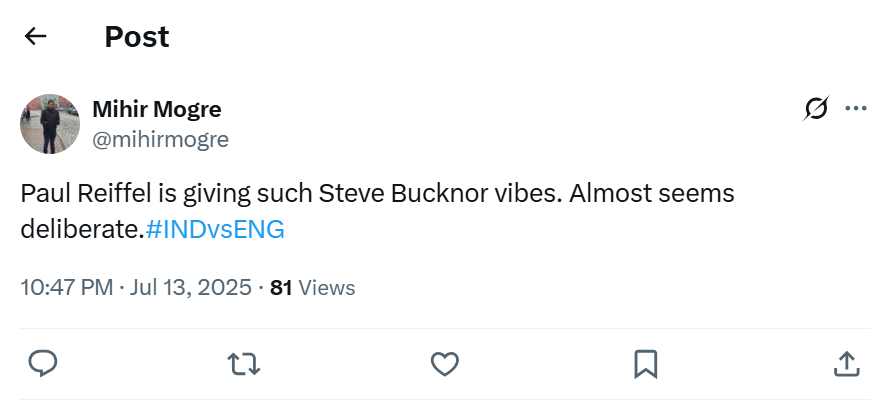The height and width of the screenshot is (409, 894).
Task: Click the 10:47 PM post time
Action: pos(66,288)
